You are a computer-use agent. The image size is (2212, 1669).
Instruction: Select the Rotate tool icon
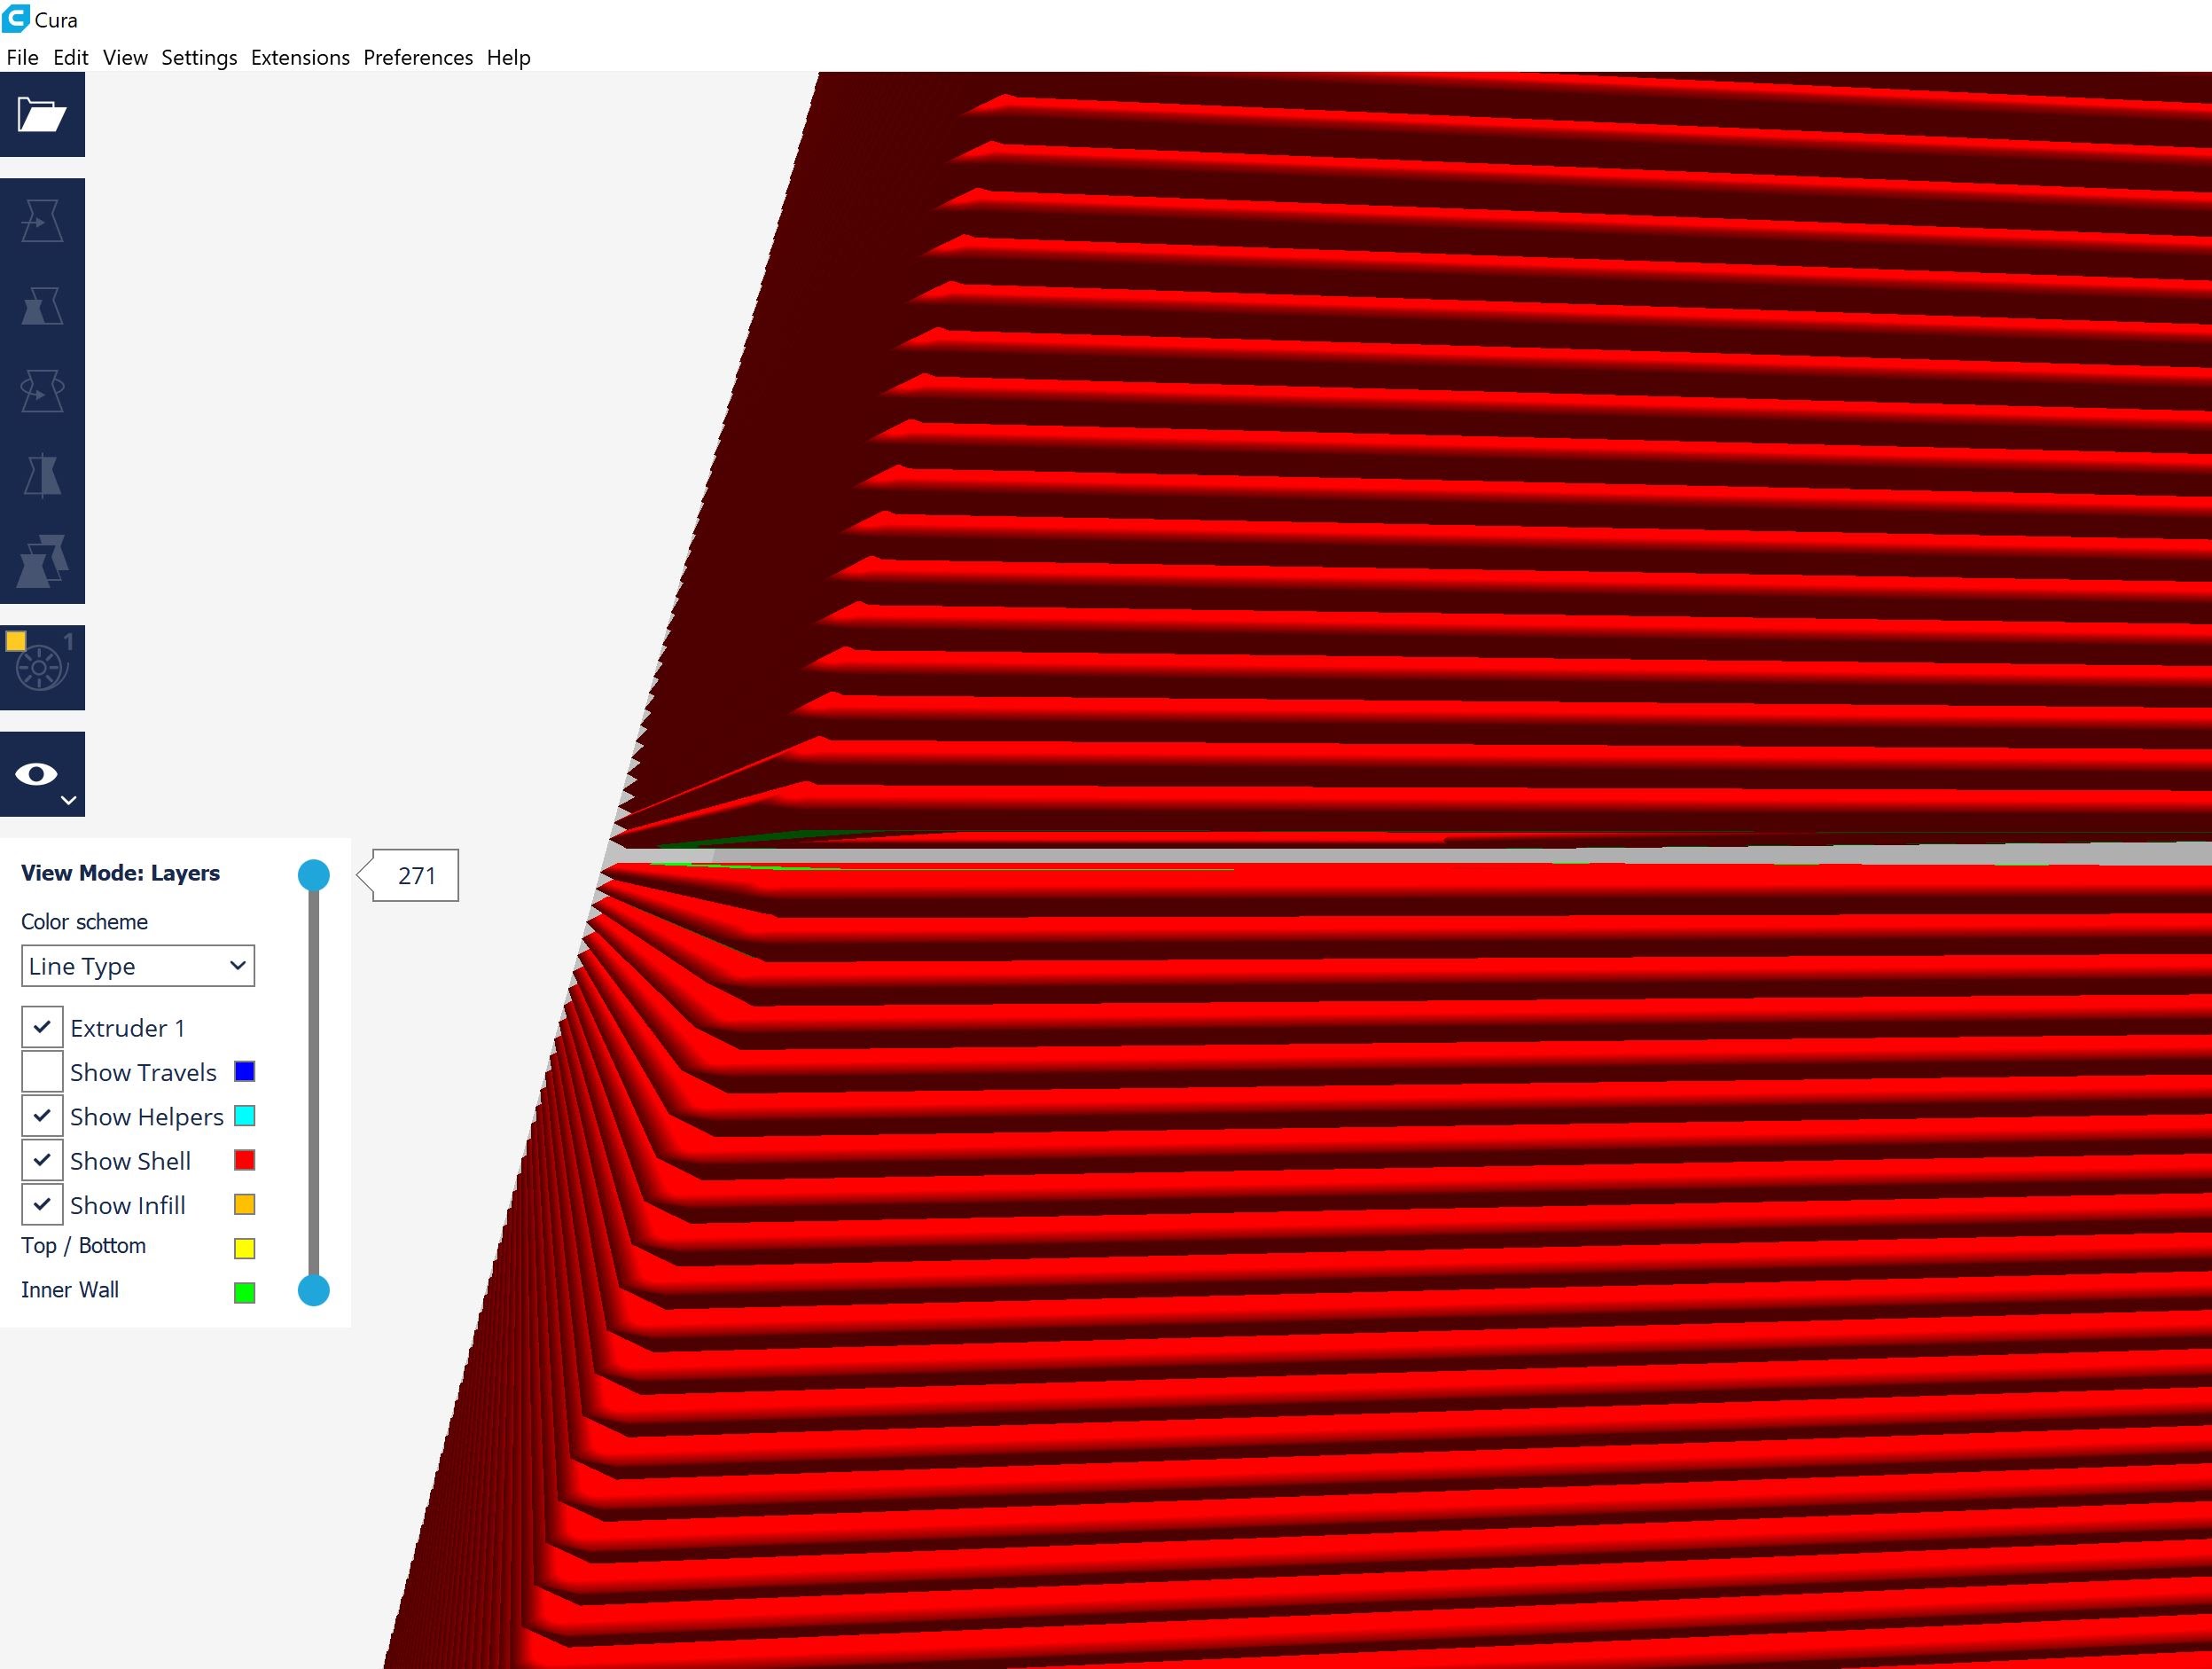[x=42, y=391]
